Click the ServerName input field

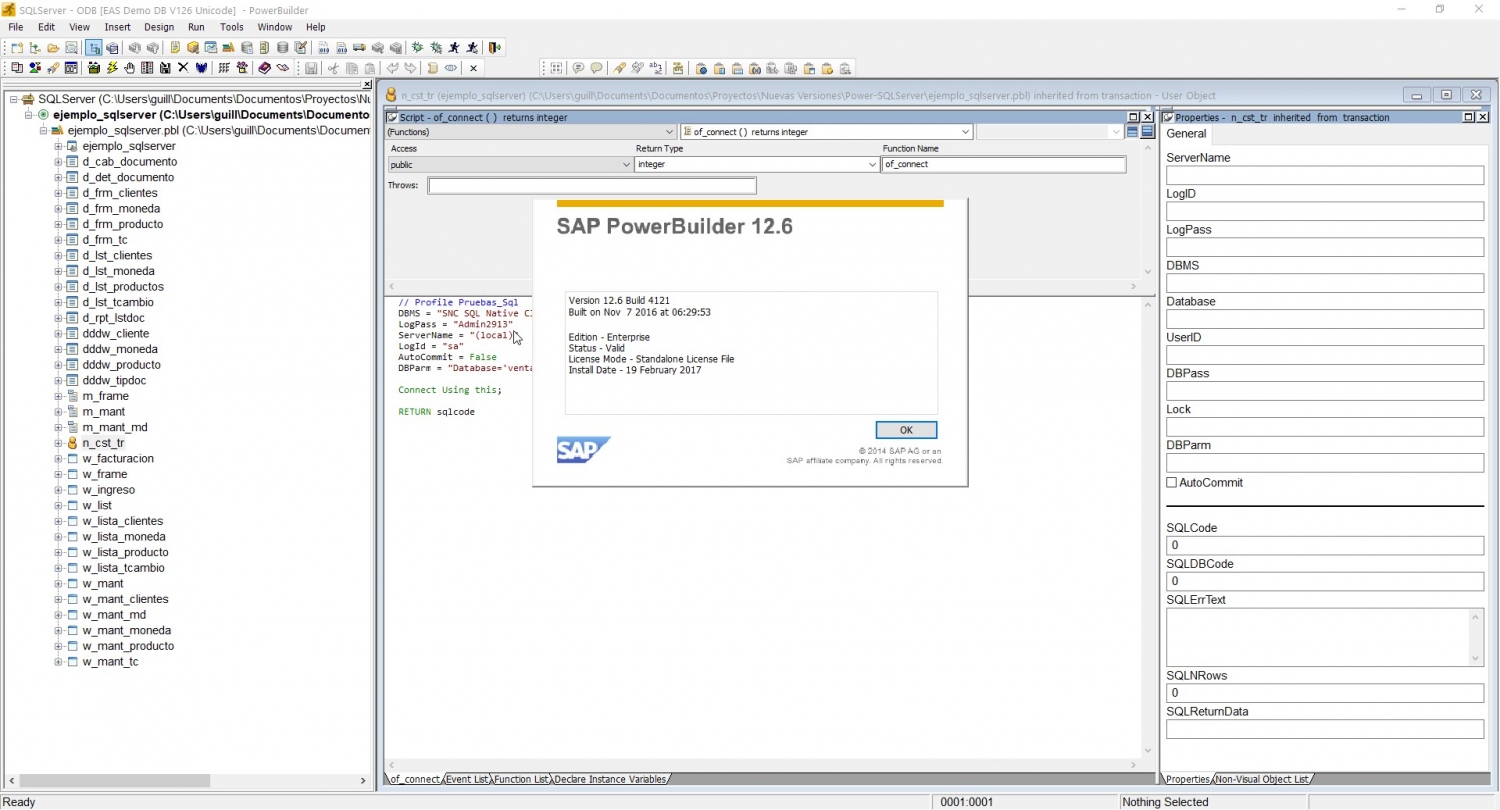[1325, 175]
